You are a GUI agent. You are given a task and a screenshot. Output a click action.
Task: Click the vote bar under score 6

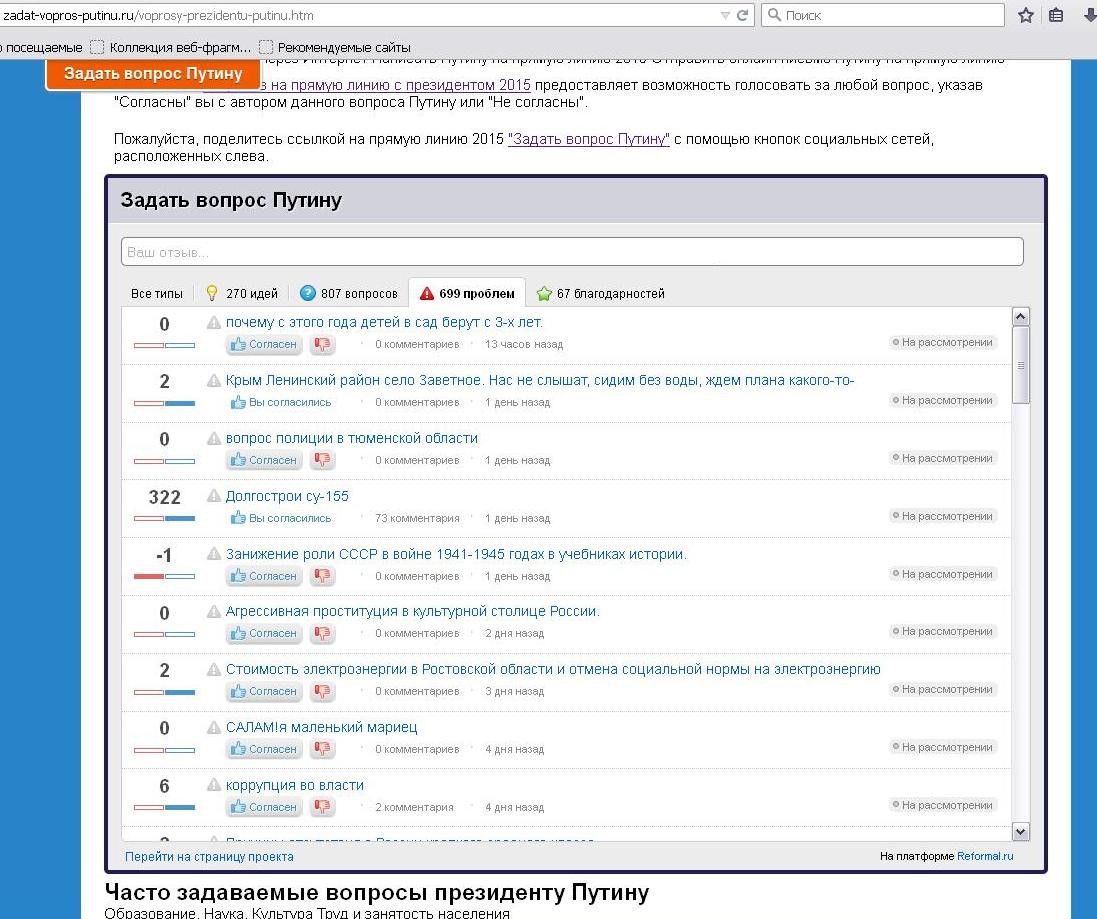point(164,808)
